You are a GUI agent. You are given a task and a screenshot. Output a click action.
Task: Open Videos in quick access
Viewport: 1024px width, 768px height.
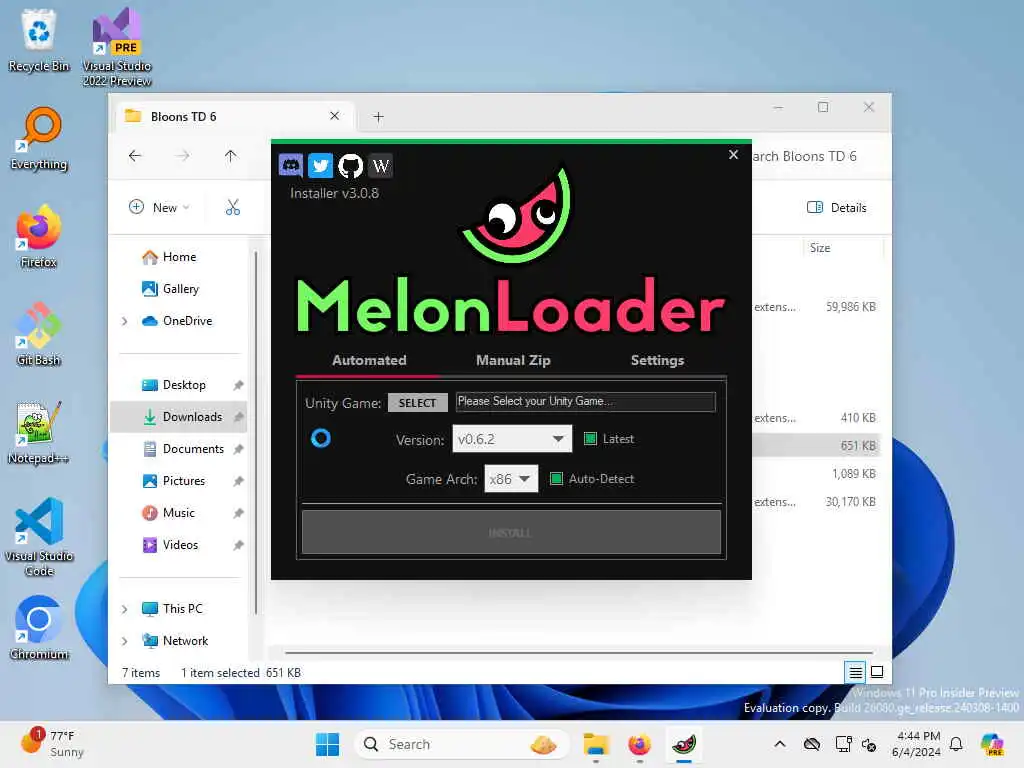pos(180,545)
